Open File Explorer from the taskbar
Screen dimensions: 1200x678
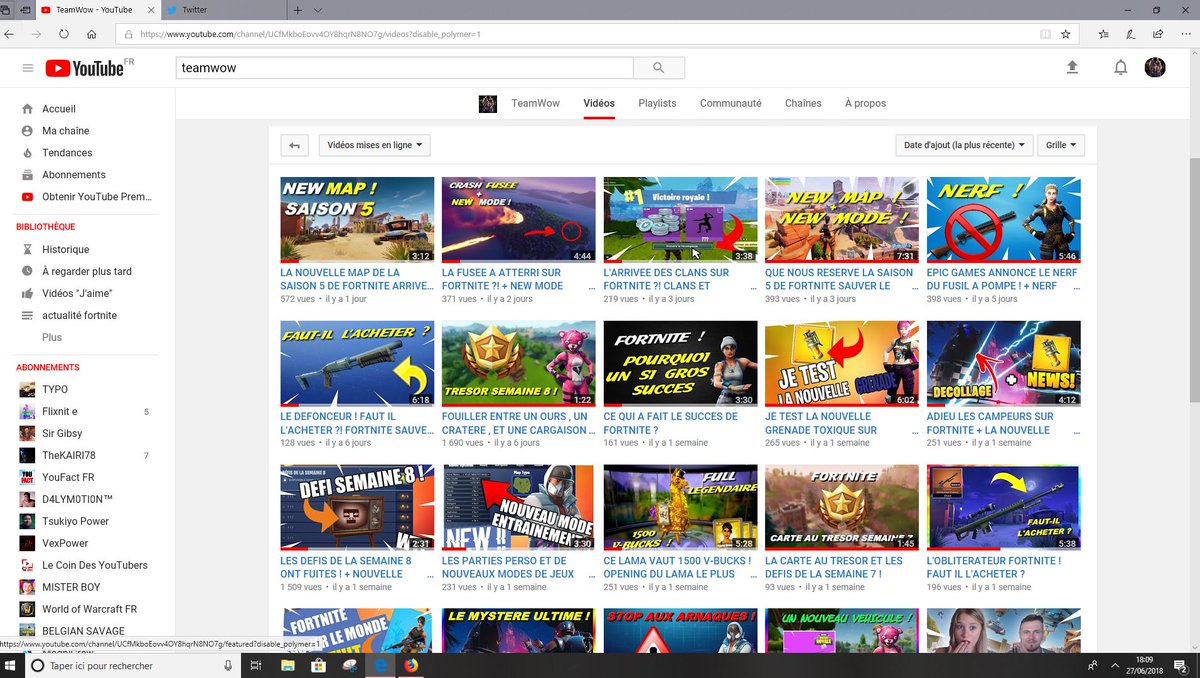click(x=287, y=665)
